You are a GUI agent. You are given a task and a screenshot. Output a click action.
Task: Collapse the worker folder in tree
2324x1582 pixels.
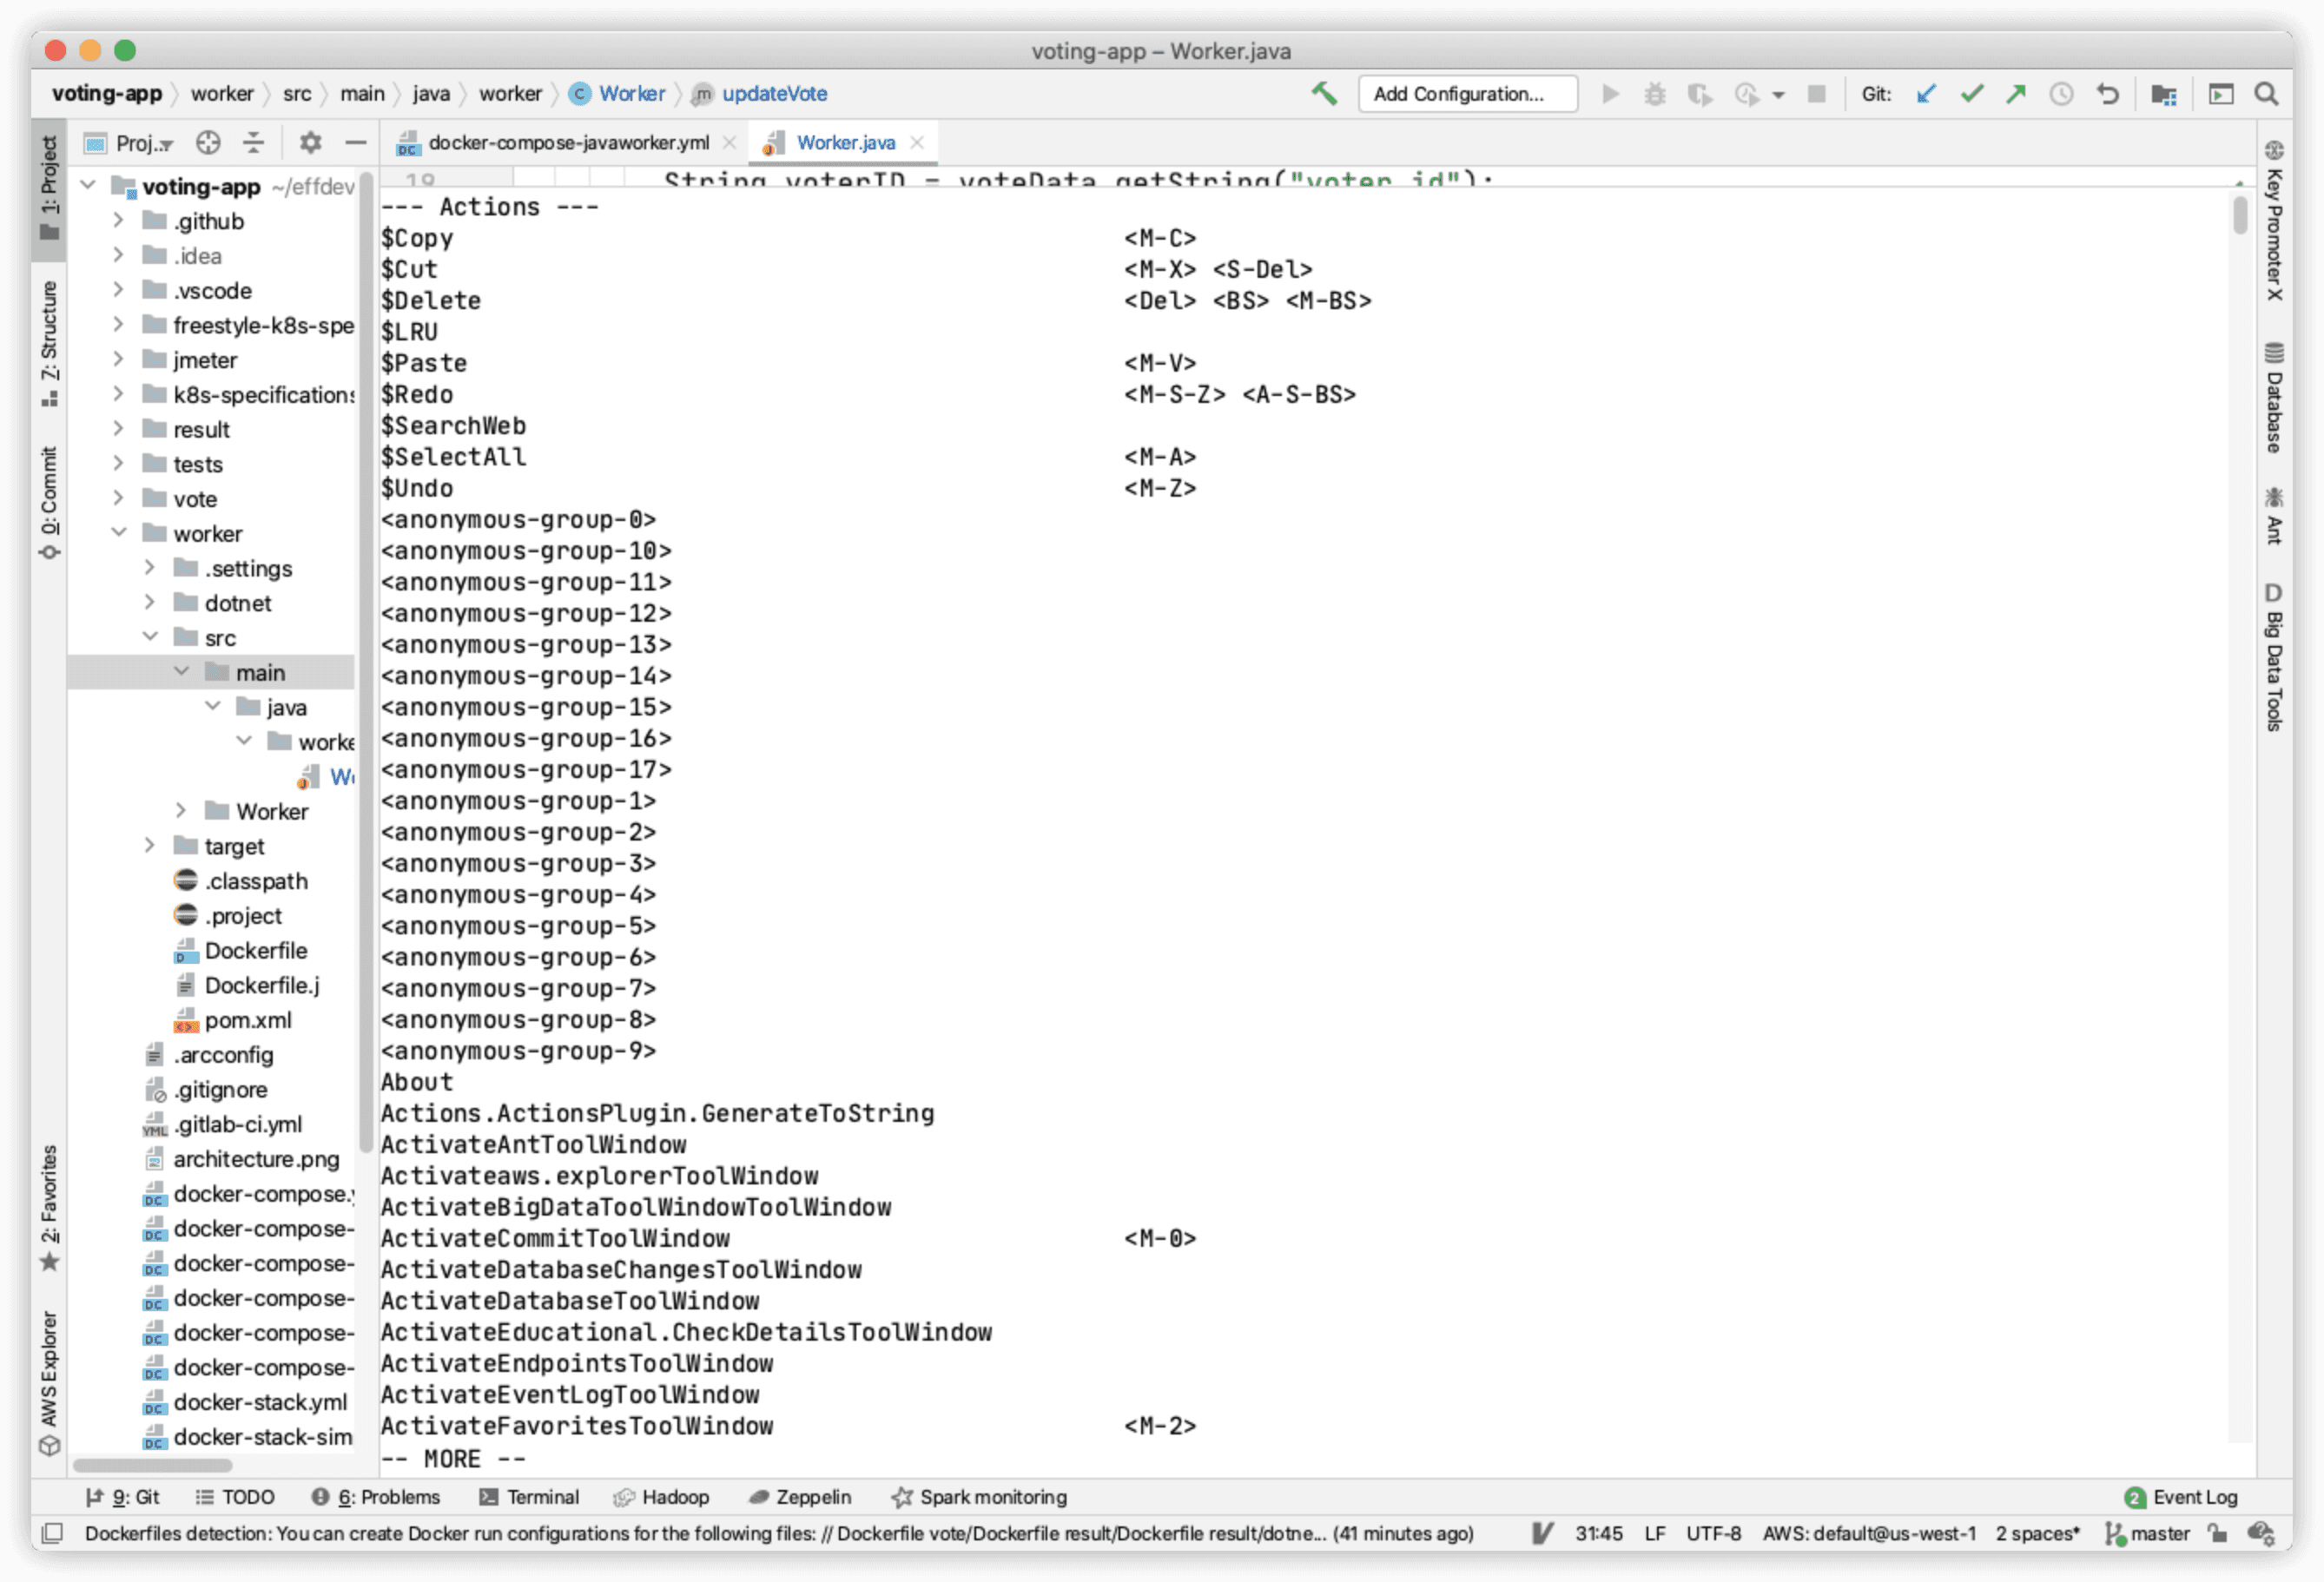tap(118, 533)
